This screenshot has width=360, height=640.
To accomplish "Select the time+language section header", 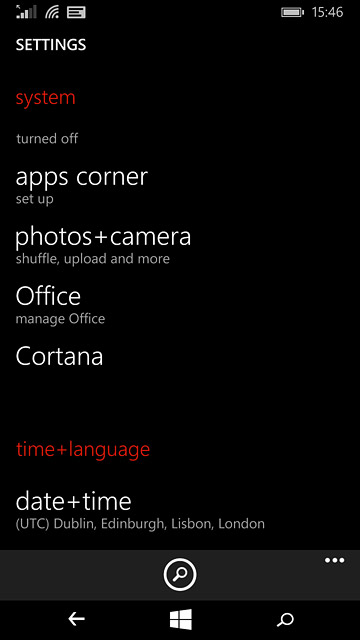I will tap(83, 449).
